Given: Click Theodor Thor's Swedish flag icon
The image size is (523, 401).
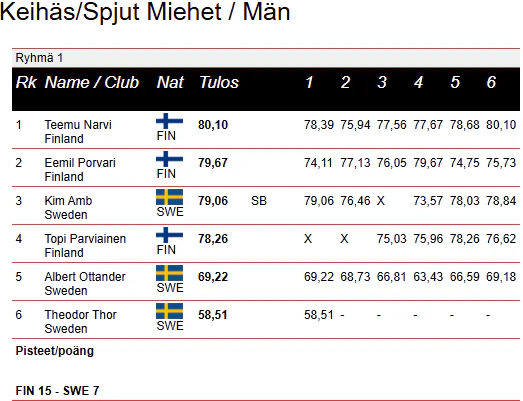Looking at the screenshot, I should (169, 311).
